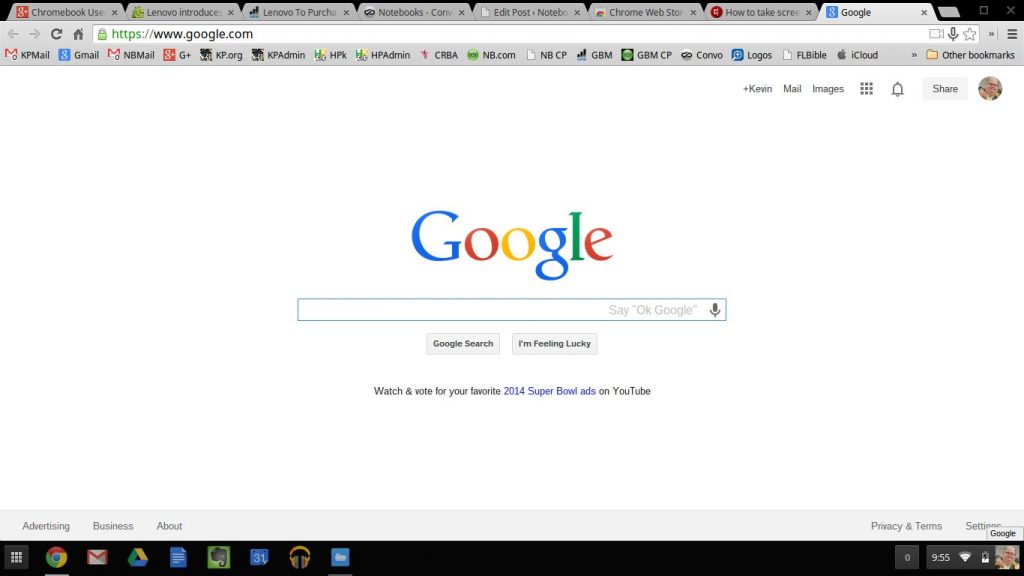Screen dimensions: 1024x576
Task: Click the browser forward arrow
Action: tap(35, 34)
